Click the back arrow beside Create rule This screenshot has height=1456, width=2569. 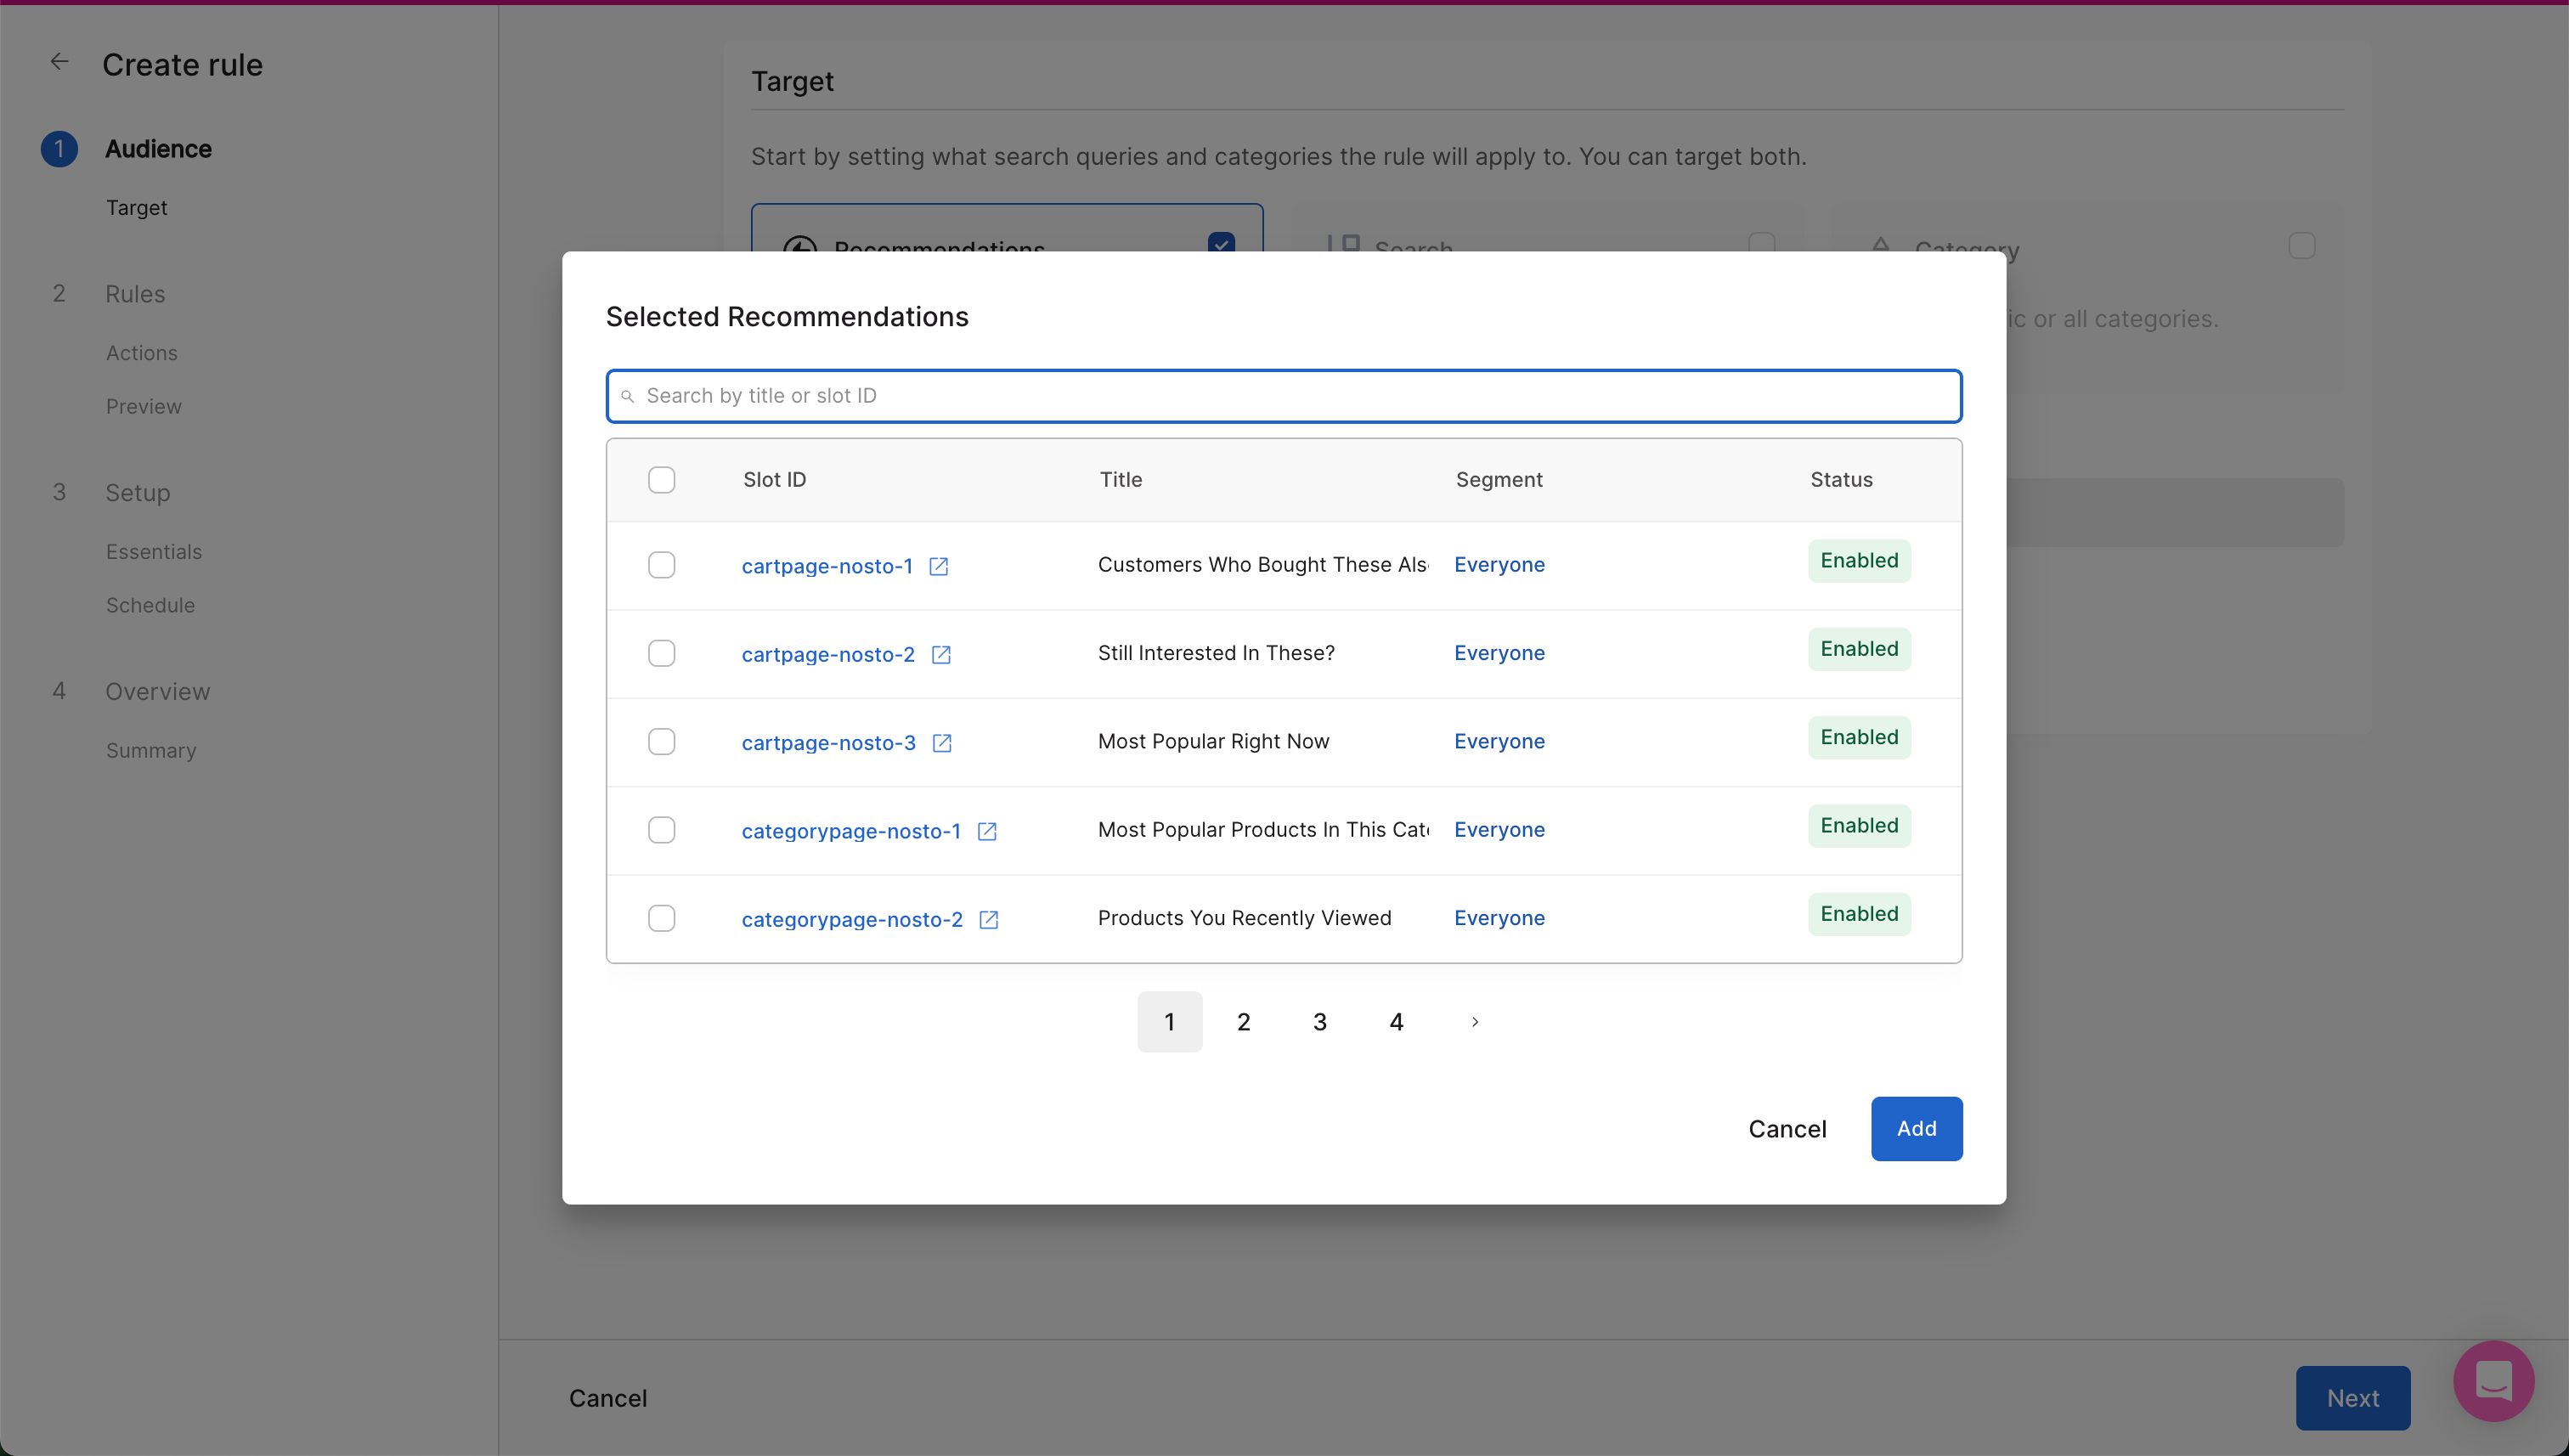pyautogui.click(x=60, y=63)
